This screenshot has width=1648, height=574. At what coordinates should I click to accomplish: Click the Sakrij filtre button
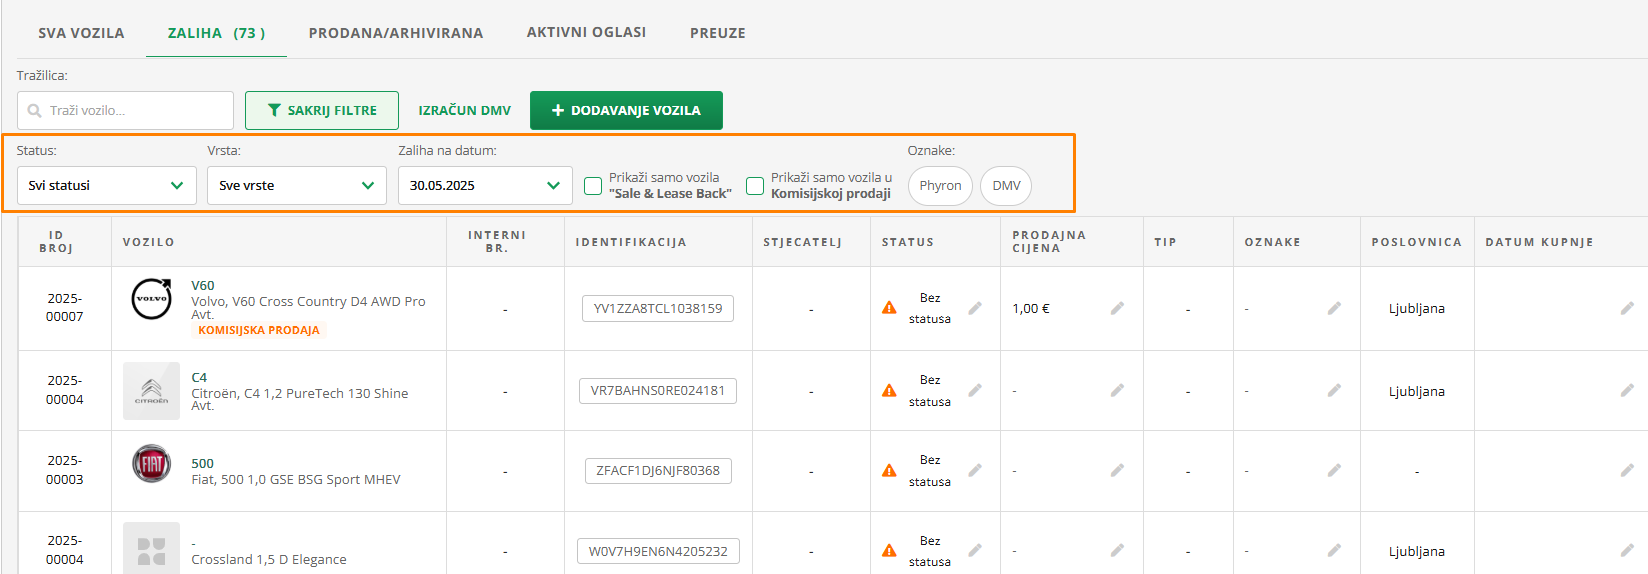tap(322, 111)
